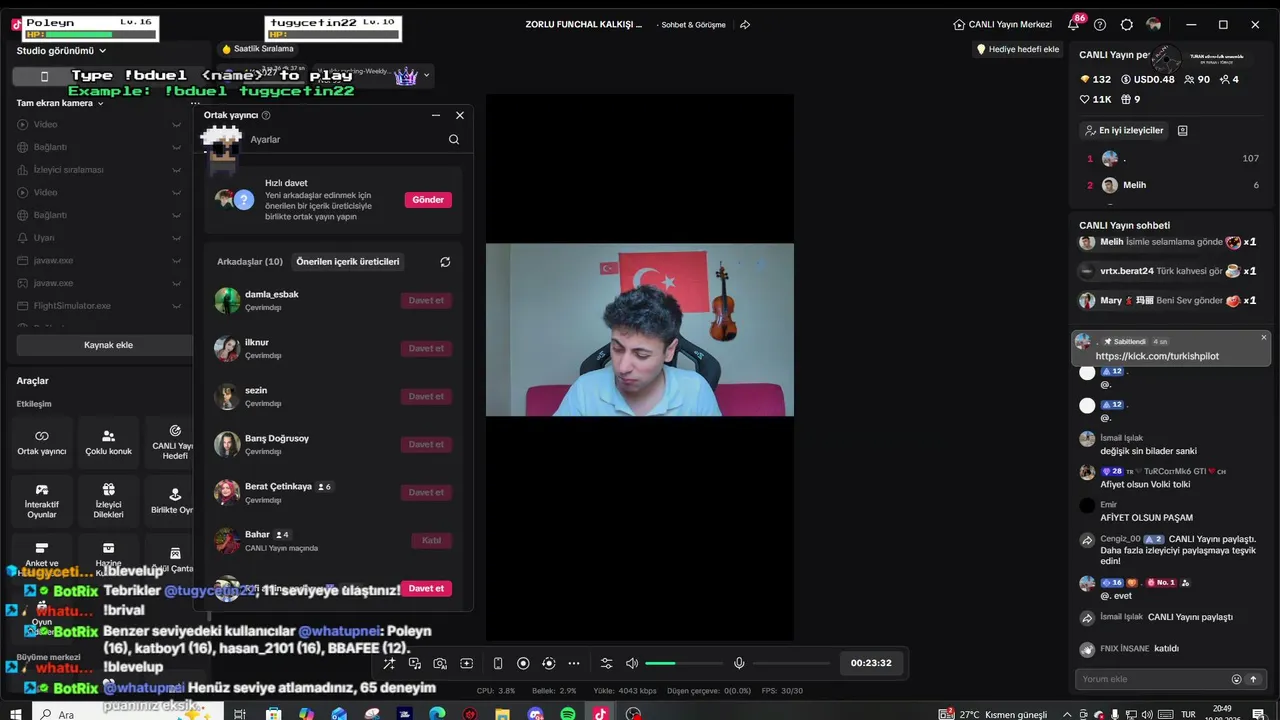This screenshot has width=1280, height=720.
Task: Refresh the suggested creators list
Action: click(445, 262)
